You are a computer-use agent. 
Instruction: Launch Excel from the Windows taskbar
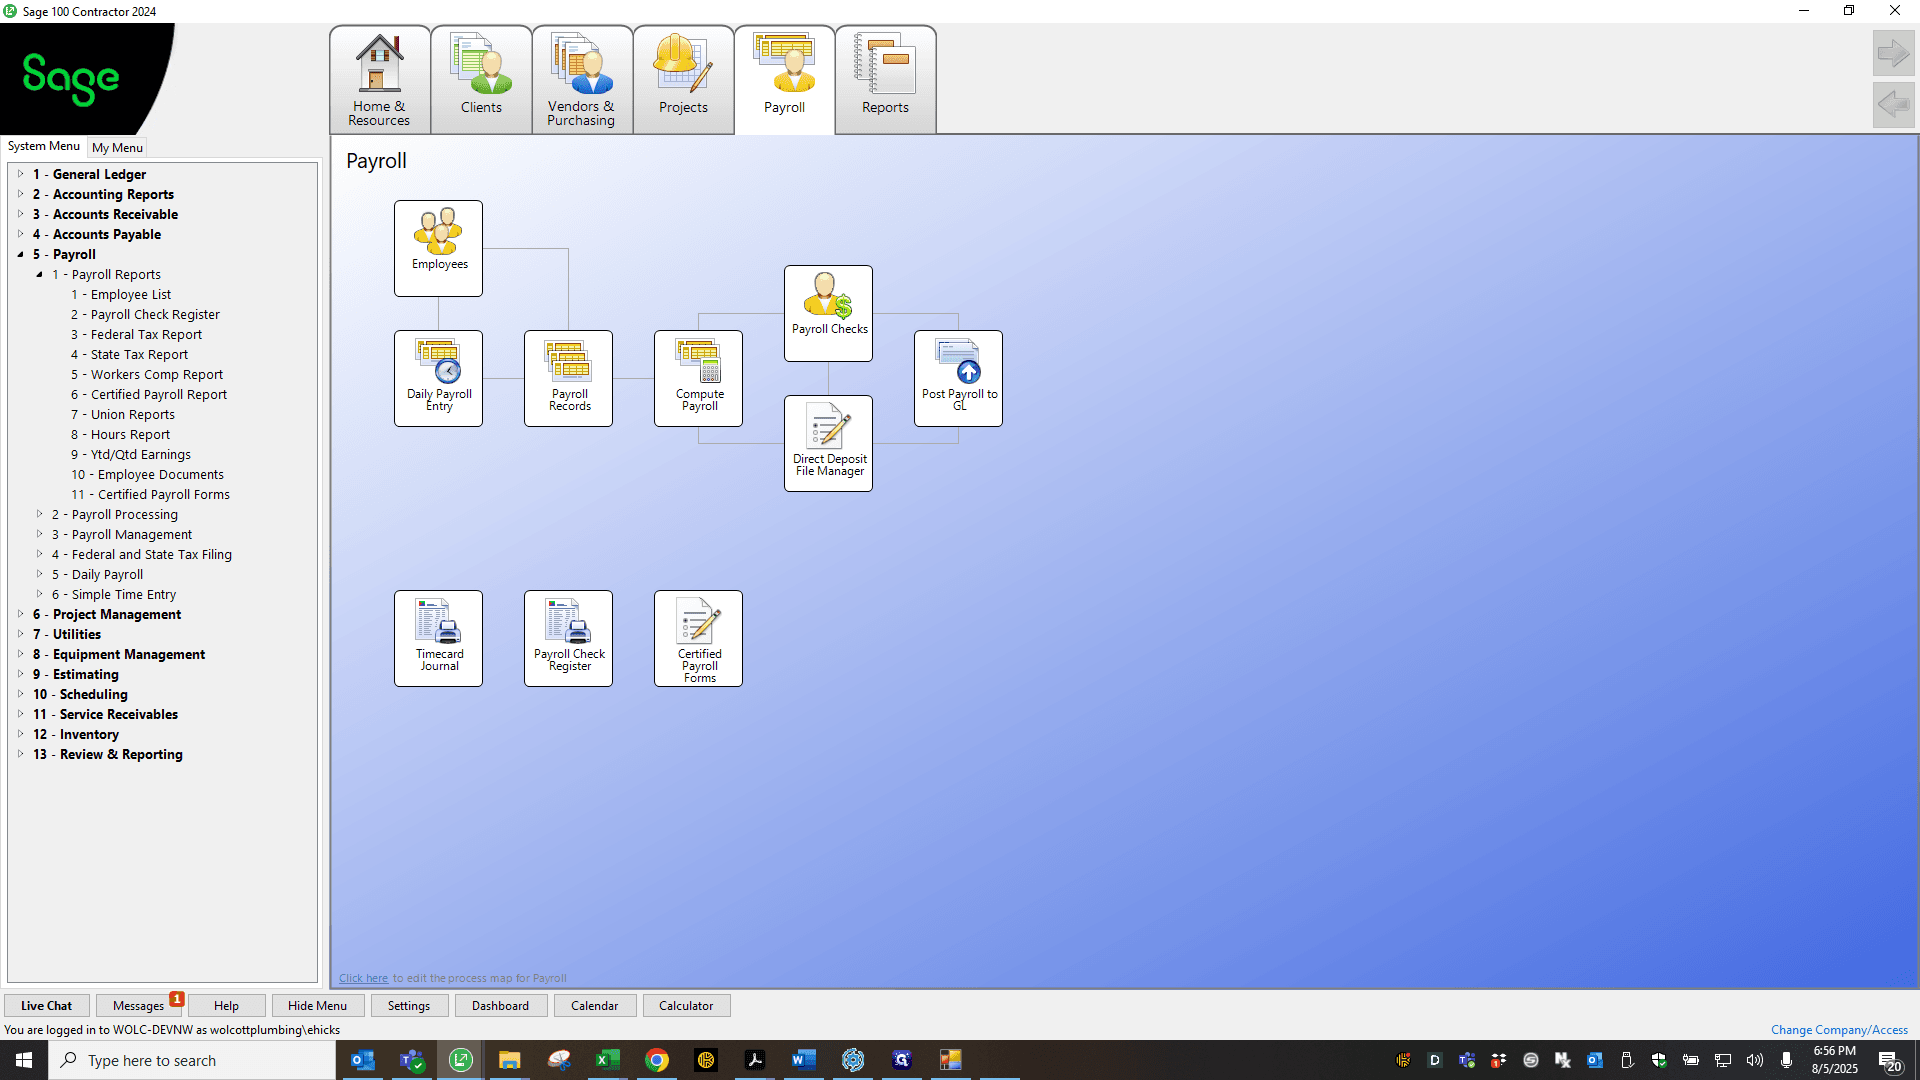point(607,1060)
